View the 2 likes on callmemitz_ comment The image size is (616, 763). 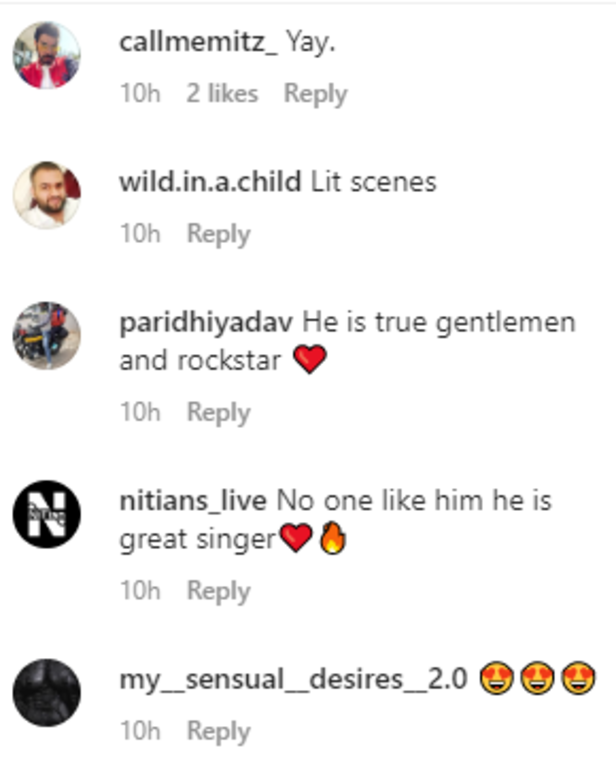pyautogui.click(x=222, y=93)
